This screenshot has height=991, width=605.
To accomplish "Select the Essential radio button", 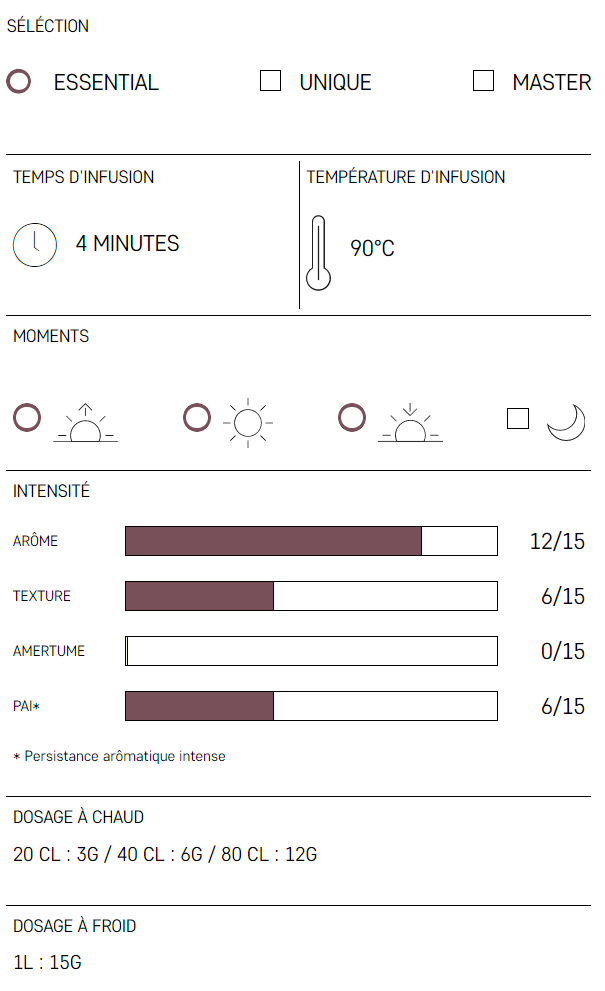I will (x=19, y=82).
